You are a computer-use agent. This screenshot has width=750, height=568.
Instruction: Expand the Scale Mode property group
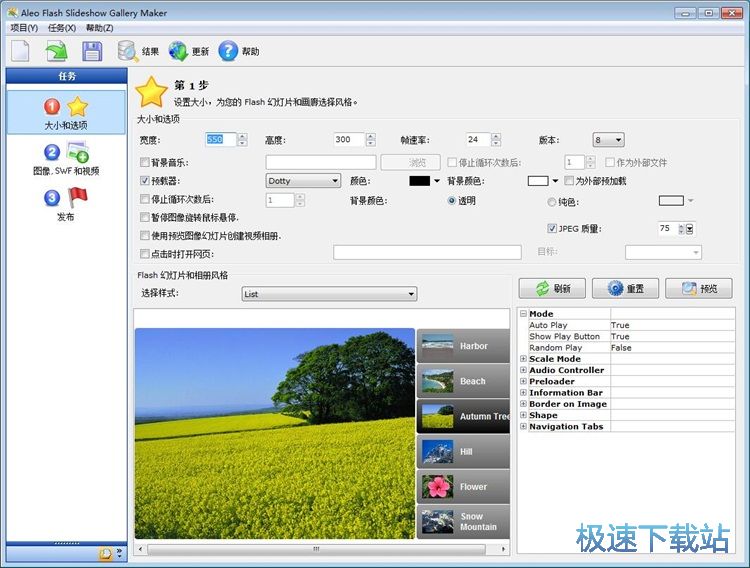[x=523, y=359]
